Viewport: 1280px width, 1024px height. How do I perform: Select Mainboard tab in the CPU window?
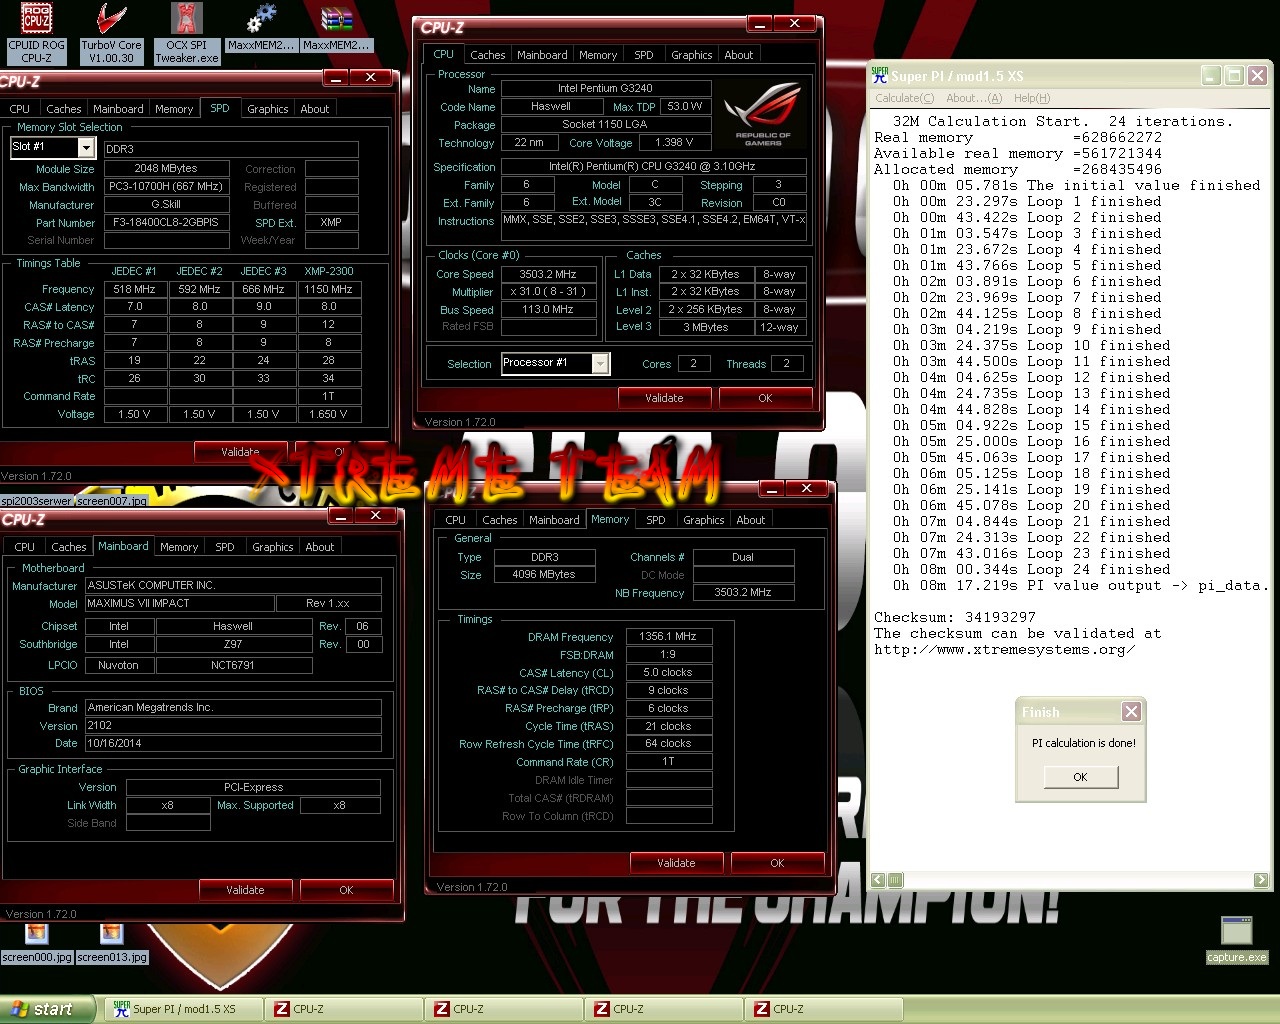coord(542,55)
